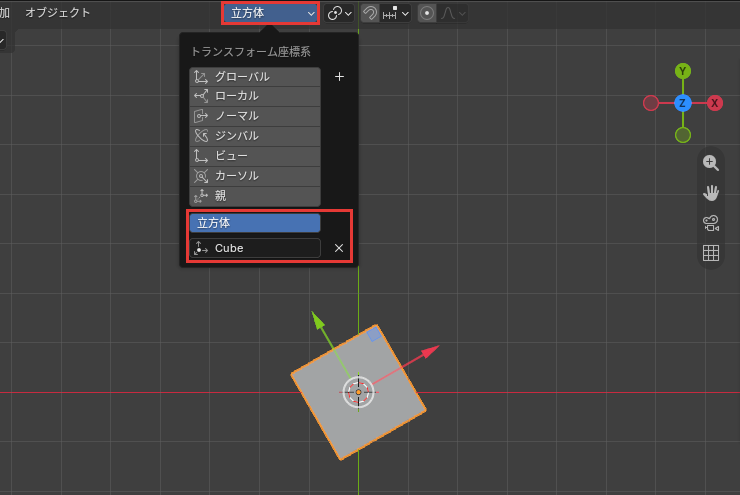Viewport: 740px width, 495px height.
Task: Click the pan view hand icon
Action: (x=711, y=193)
